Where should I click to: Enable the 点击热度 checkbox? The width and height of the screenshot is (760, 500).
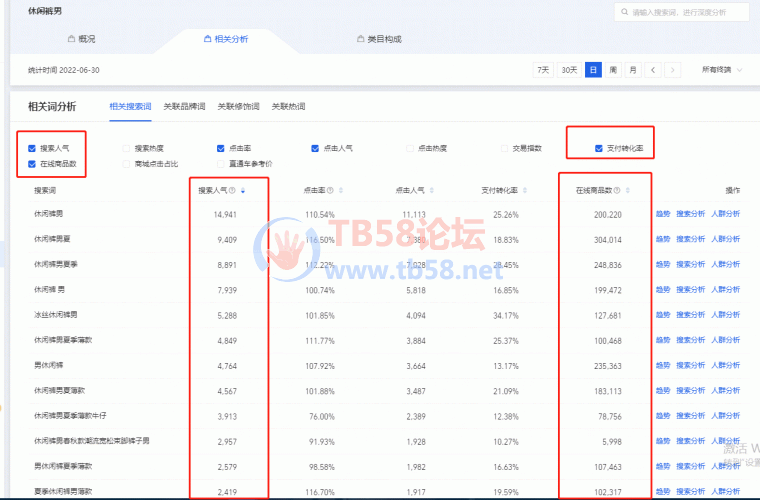coord(410,148)
